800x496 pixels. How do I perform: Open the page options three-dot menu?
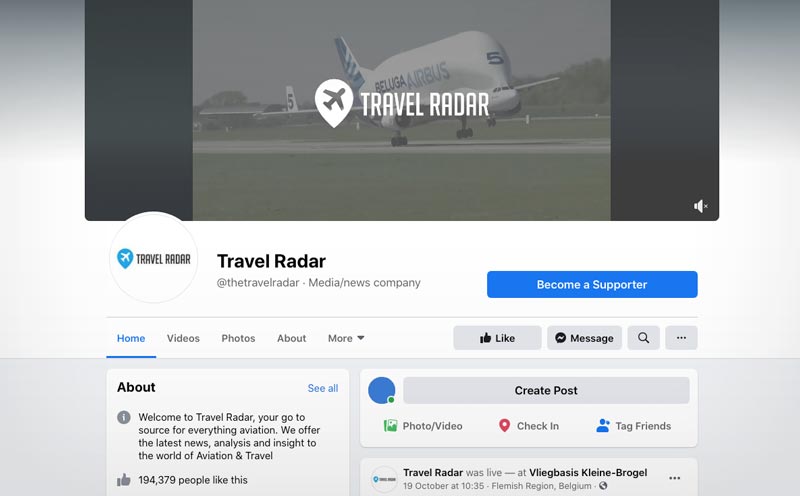click(681, 338)
